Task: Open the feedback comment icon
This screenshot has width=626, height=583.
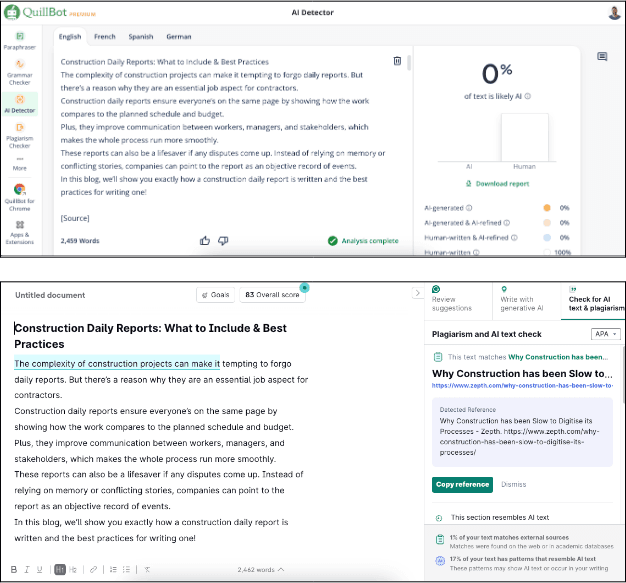Action: [x=602, y=56]
